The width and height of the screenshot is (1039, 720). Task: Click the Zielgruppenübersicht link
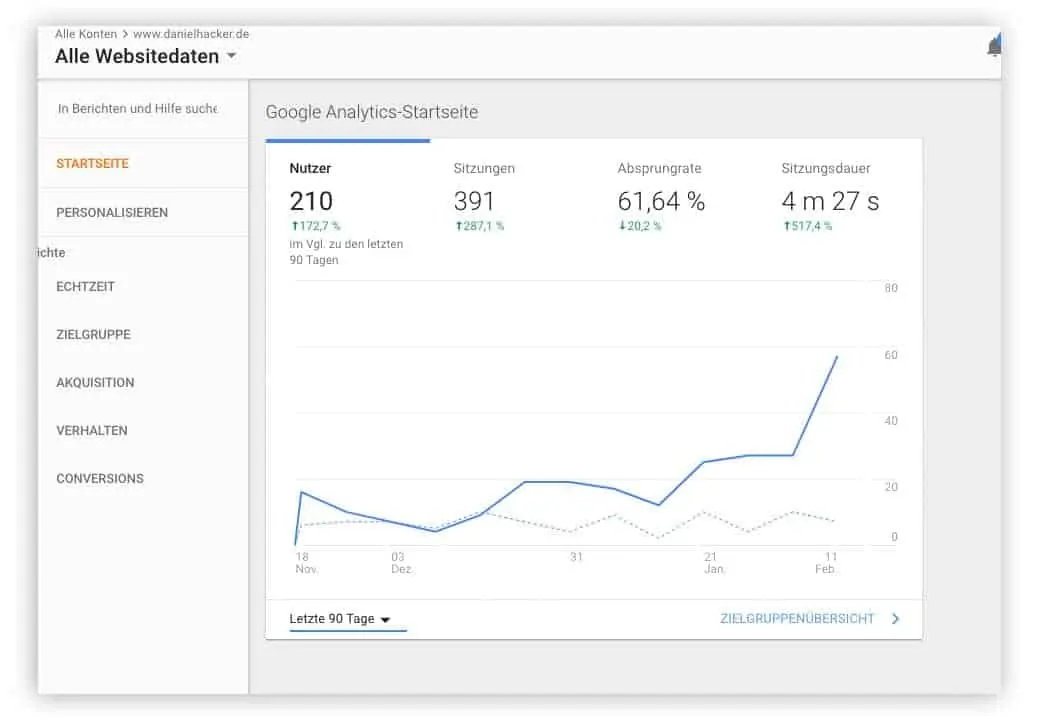pos(796,619)
